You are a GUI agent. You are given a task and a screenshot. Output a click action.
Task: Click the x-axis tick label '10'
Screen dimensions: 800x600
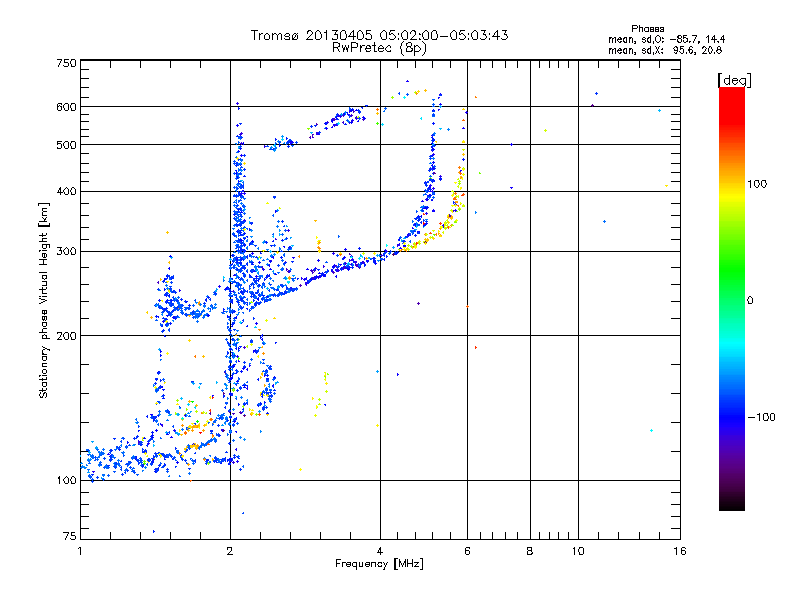click(x=578, y=551)
